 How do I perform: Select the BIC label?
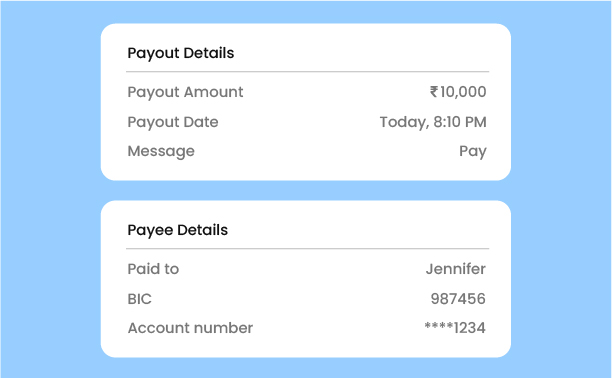(x=139, y=299)
